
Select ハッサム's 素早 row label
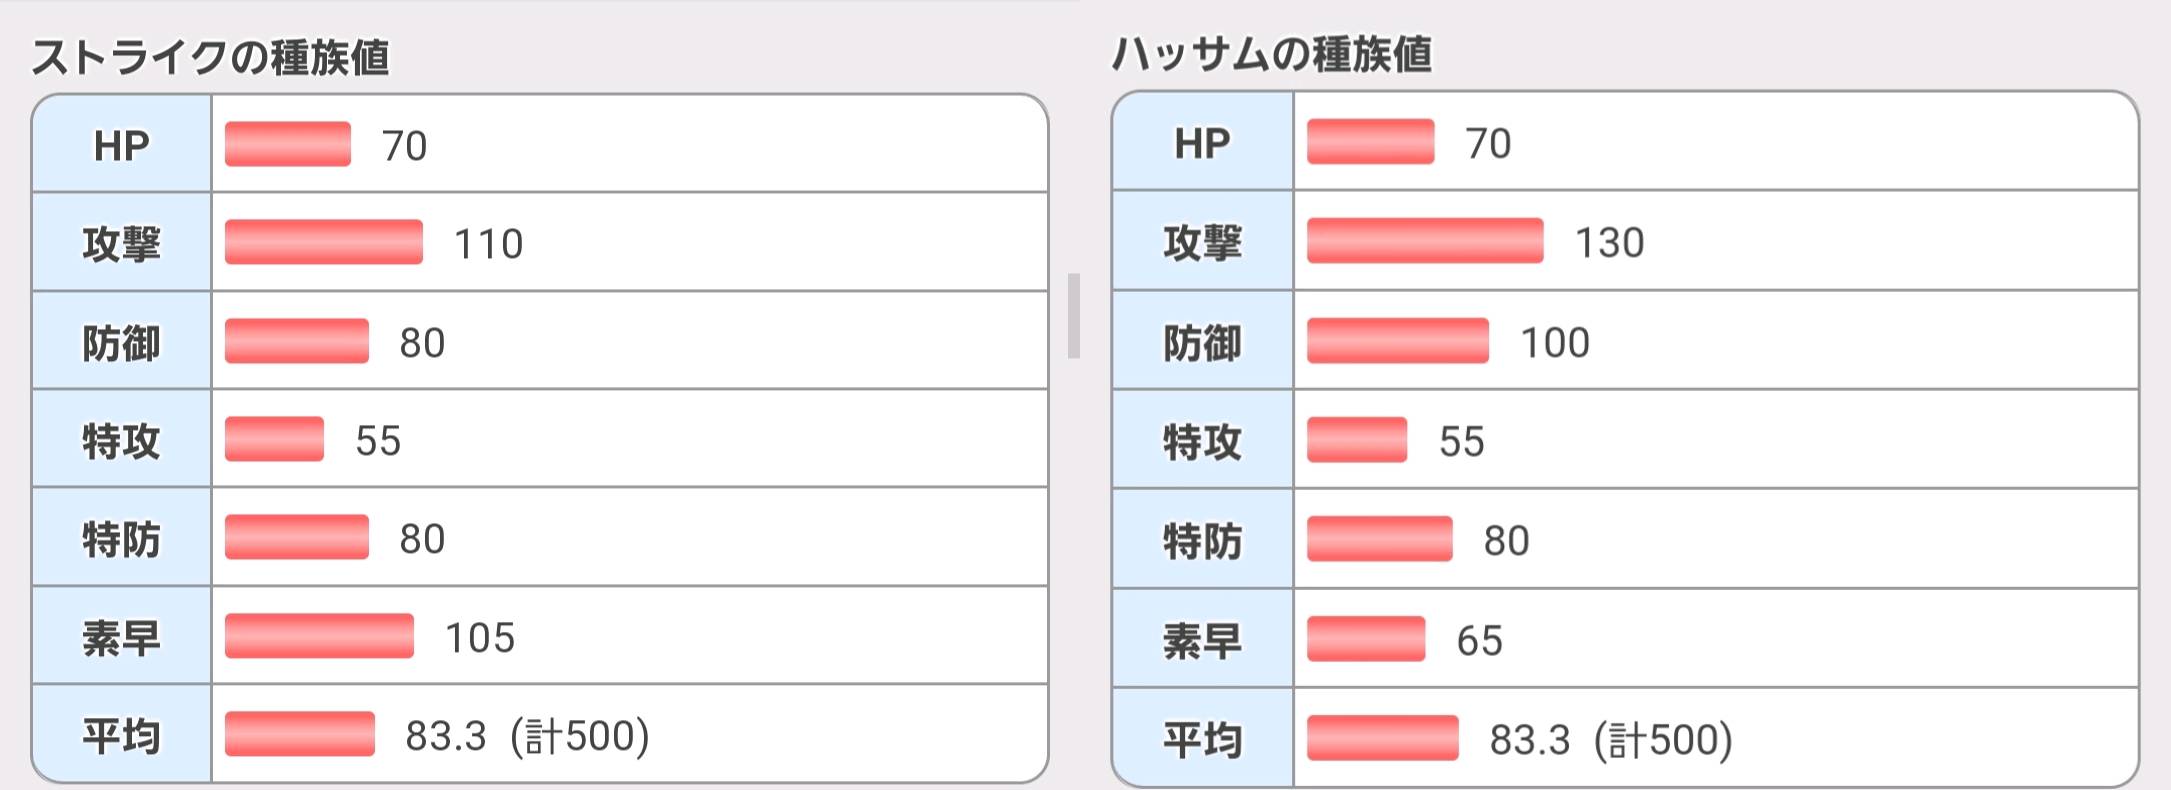click(x=1202, y=640)
